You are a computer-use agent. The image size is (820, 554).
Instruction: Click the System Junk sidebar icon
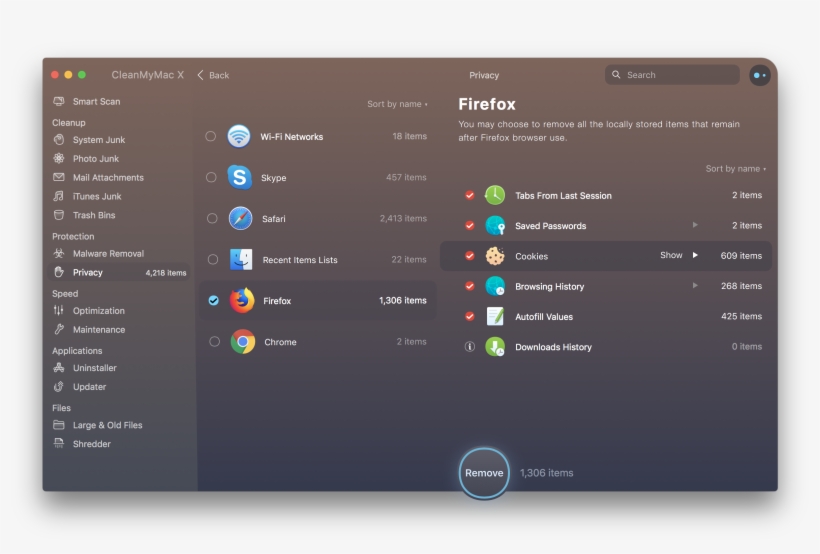[x=59, y=140]
